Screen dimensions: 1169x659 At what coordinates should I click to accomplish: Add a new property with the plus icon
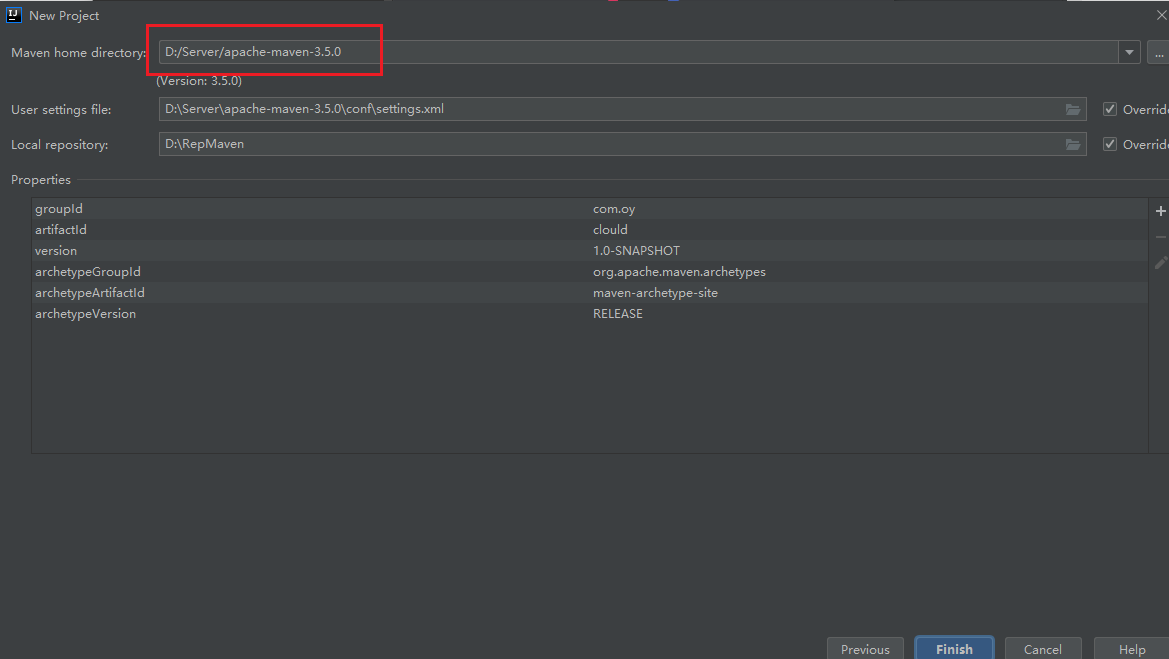pos(1160,211)
